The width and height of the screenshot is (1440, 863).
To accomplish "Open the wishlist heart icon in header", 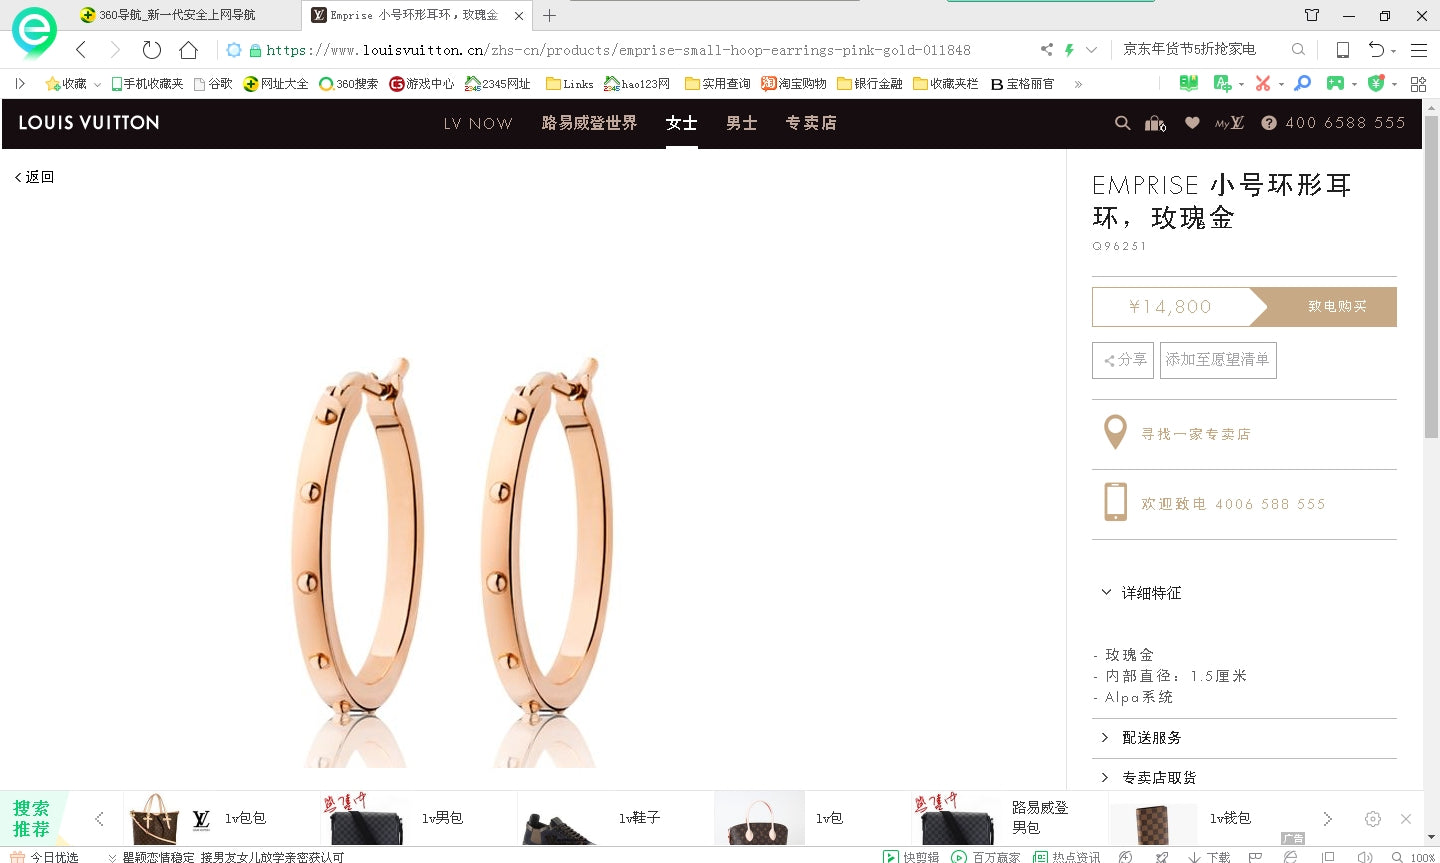I will [1192, 123].
